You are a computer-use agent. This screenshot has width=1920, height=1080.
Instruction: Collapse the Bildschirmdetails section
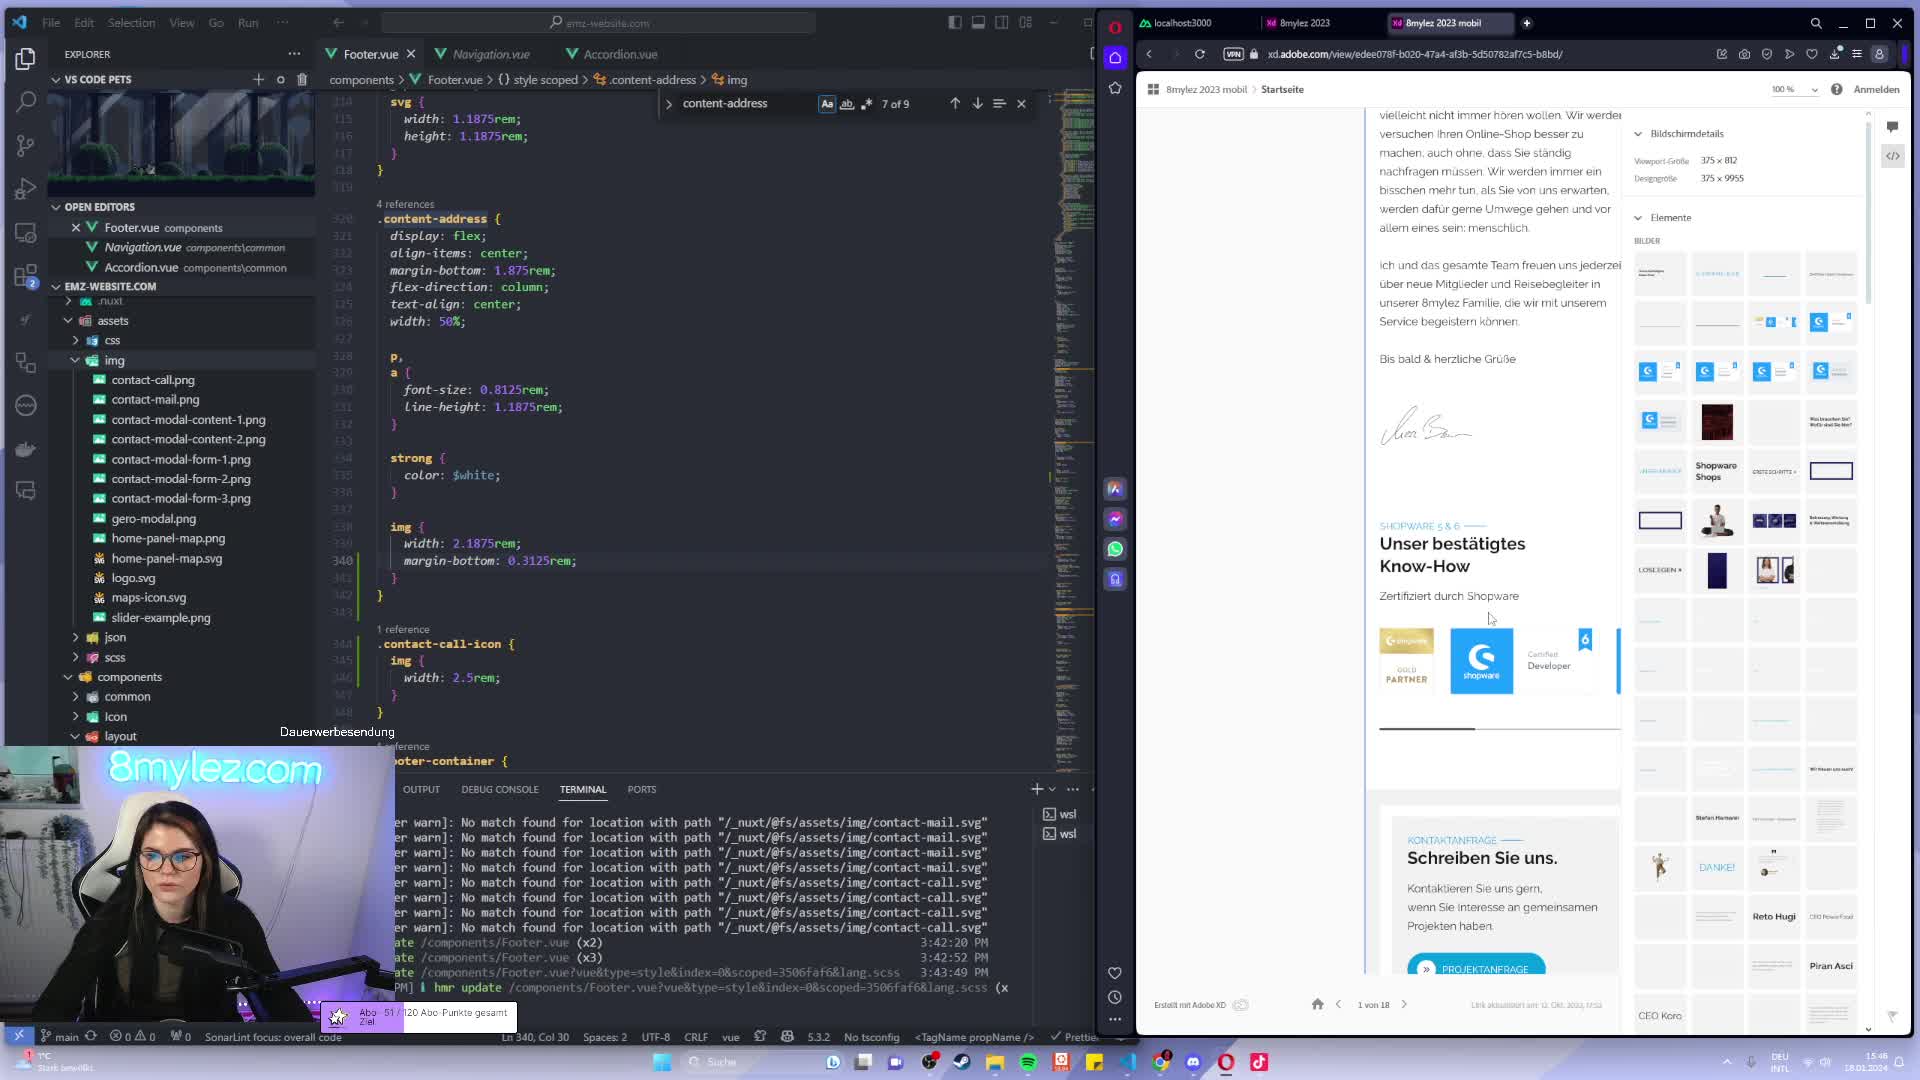pyautogui.click(x=1638, y=134)
